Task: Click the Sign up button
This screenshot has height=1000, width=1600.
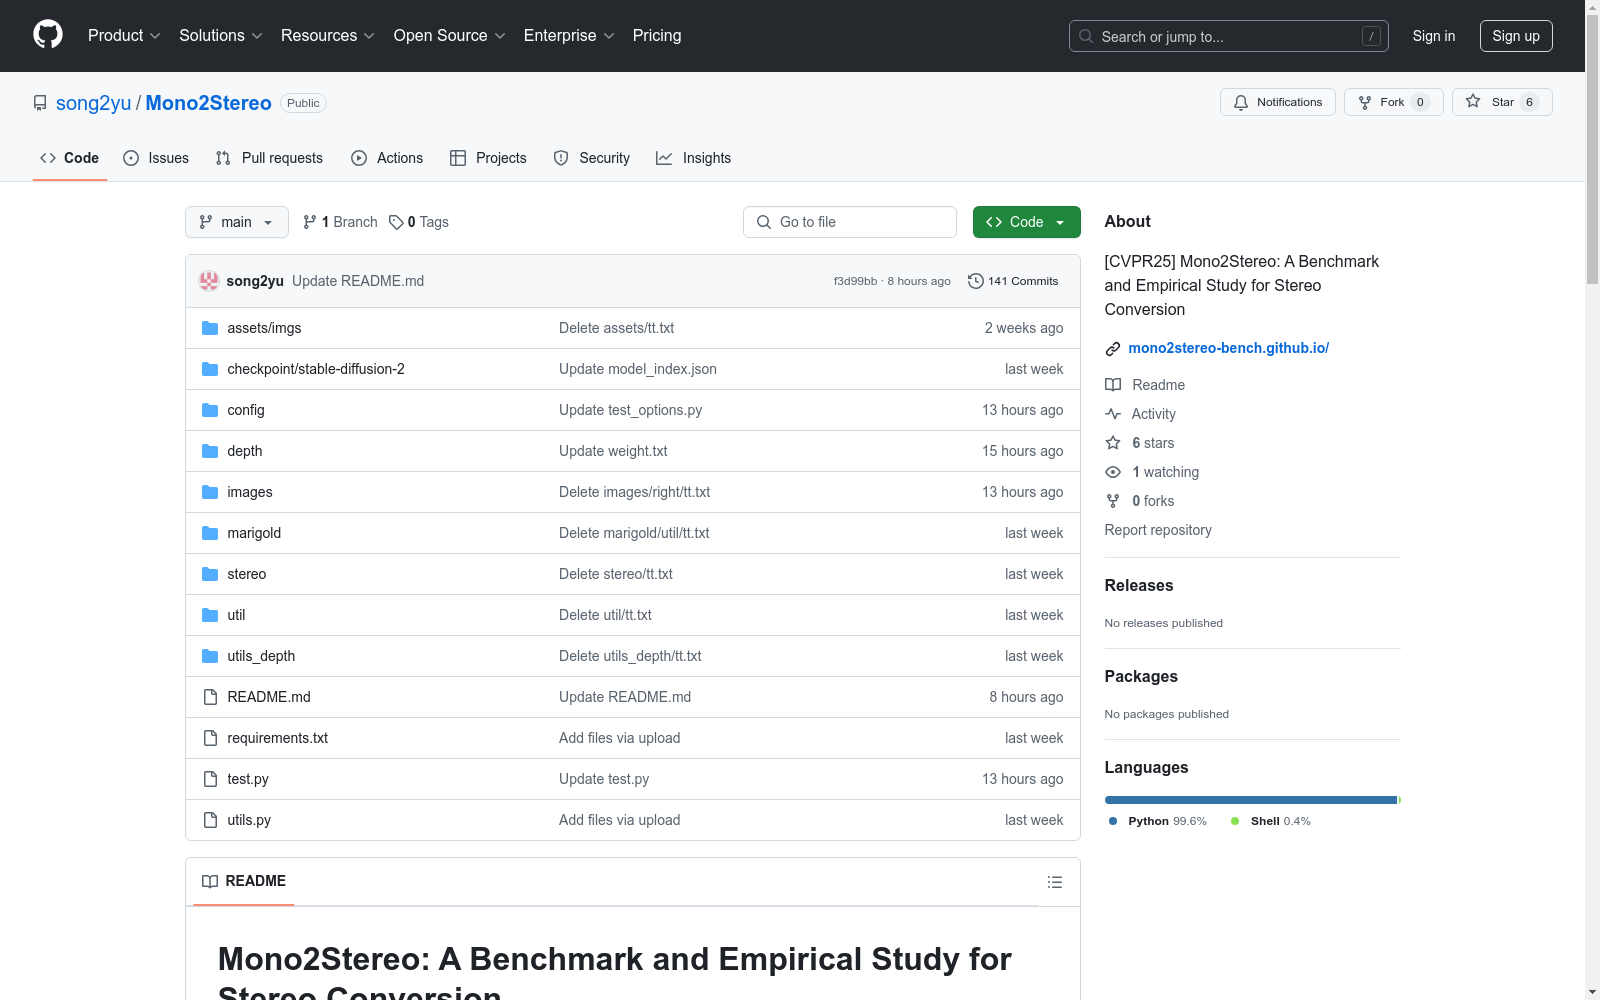Action: point(1515,36)
